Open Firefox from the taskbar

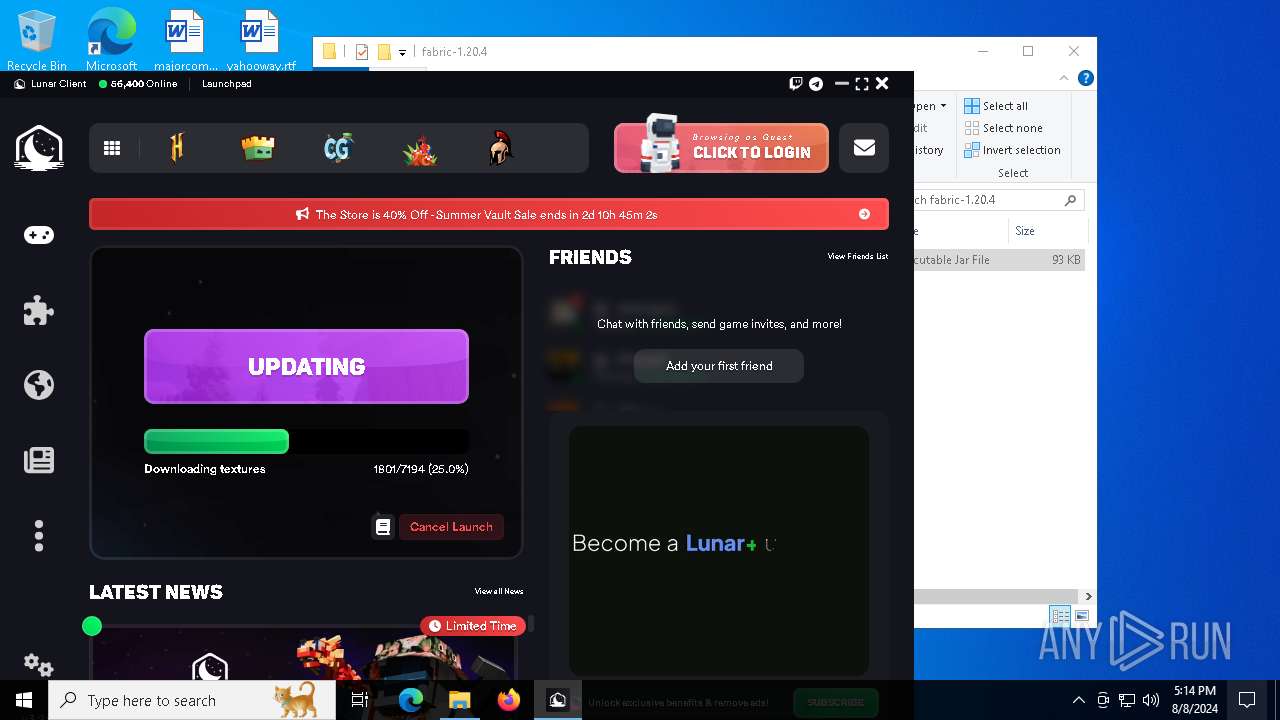[508, 700]
